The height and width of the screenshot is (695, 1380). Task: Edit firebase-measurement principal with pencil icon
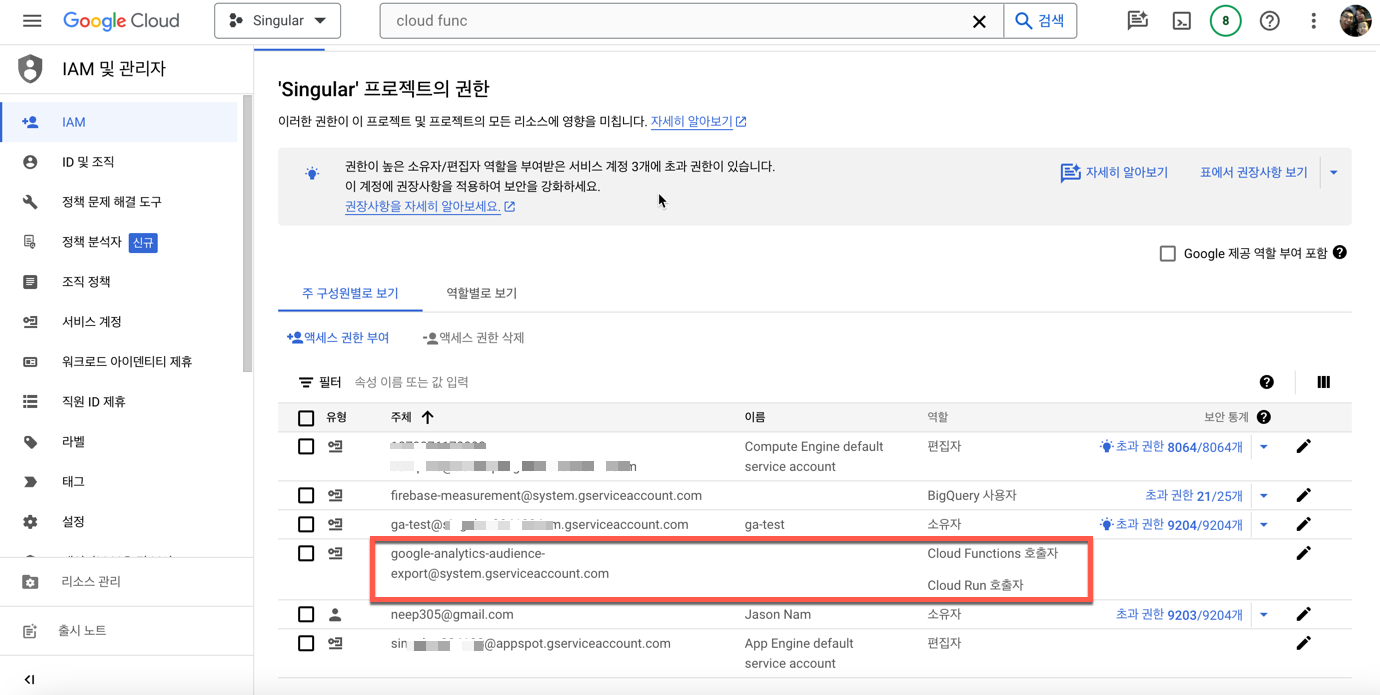(1303, 495)
